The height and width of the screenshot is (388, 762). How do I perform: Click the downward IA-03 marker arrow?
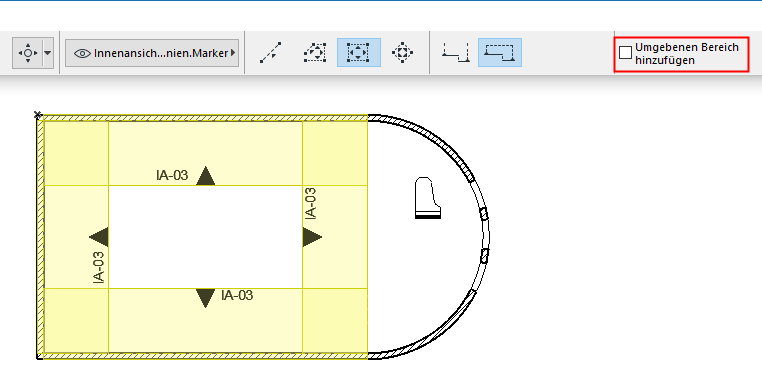coord(206,298)
